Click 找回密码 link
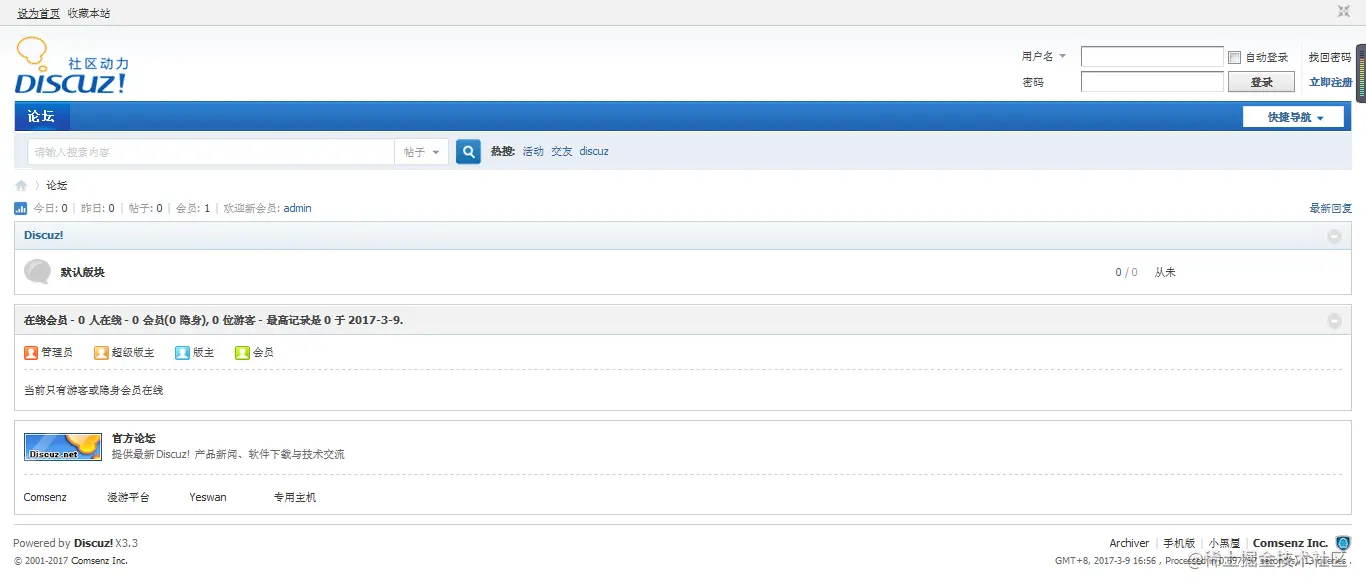This screenshot has width=1366, height=588. pyautogui.click(x=1330, y=57)
